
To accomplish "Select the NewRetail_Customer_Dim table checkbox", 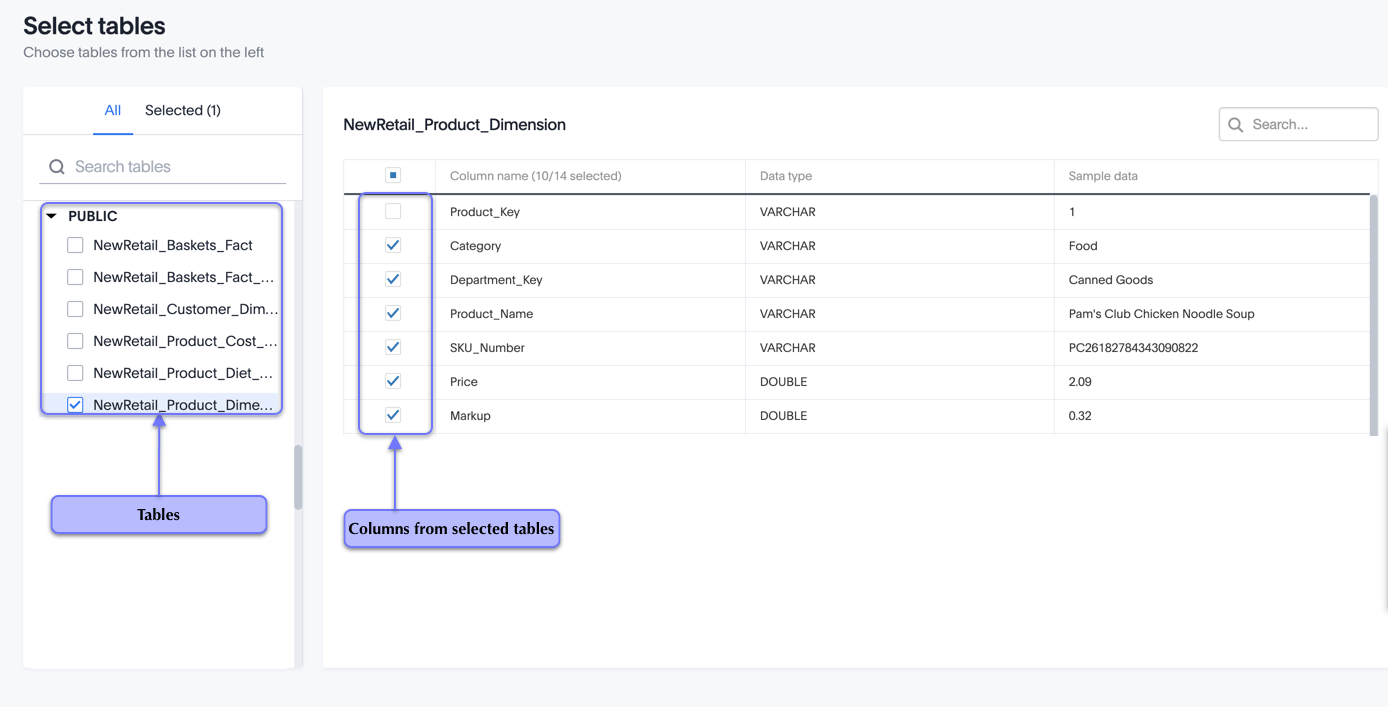I will click(x=74, y=308).
